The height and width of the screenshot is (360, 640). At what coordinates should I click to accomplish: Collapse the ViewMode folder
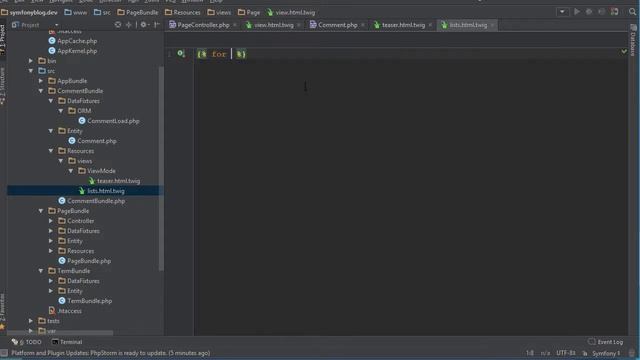tap(71, 171)
